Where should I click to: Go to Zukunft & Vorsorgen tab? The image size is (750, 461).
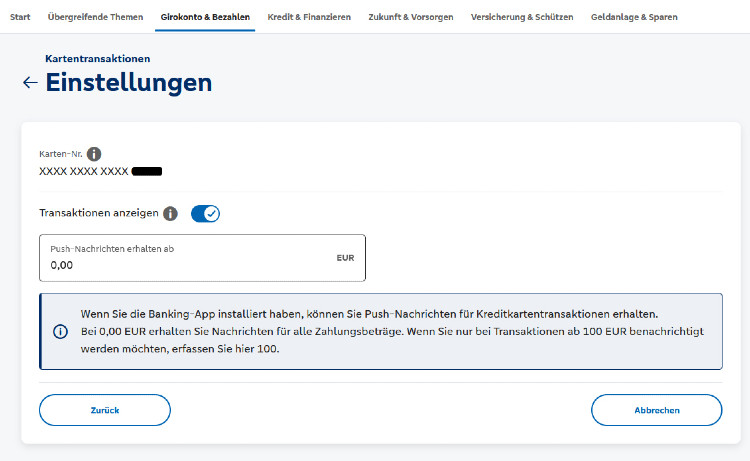tap(411, 17)
